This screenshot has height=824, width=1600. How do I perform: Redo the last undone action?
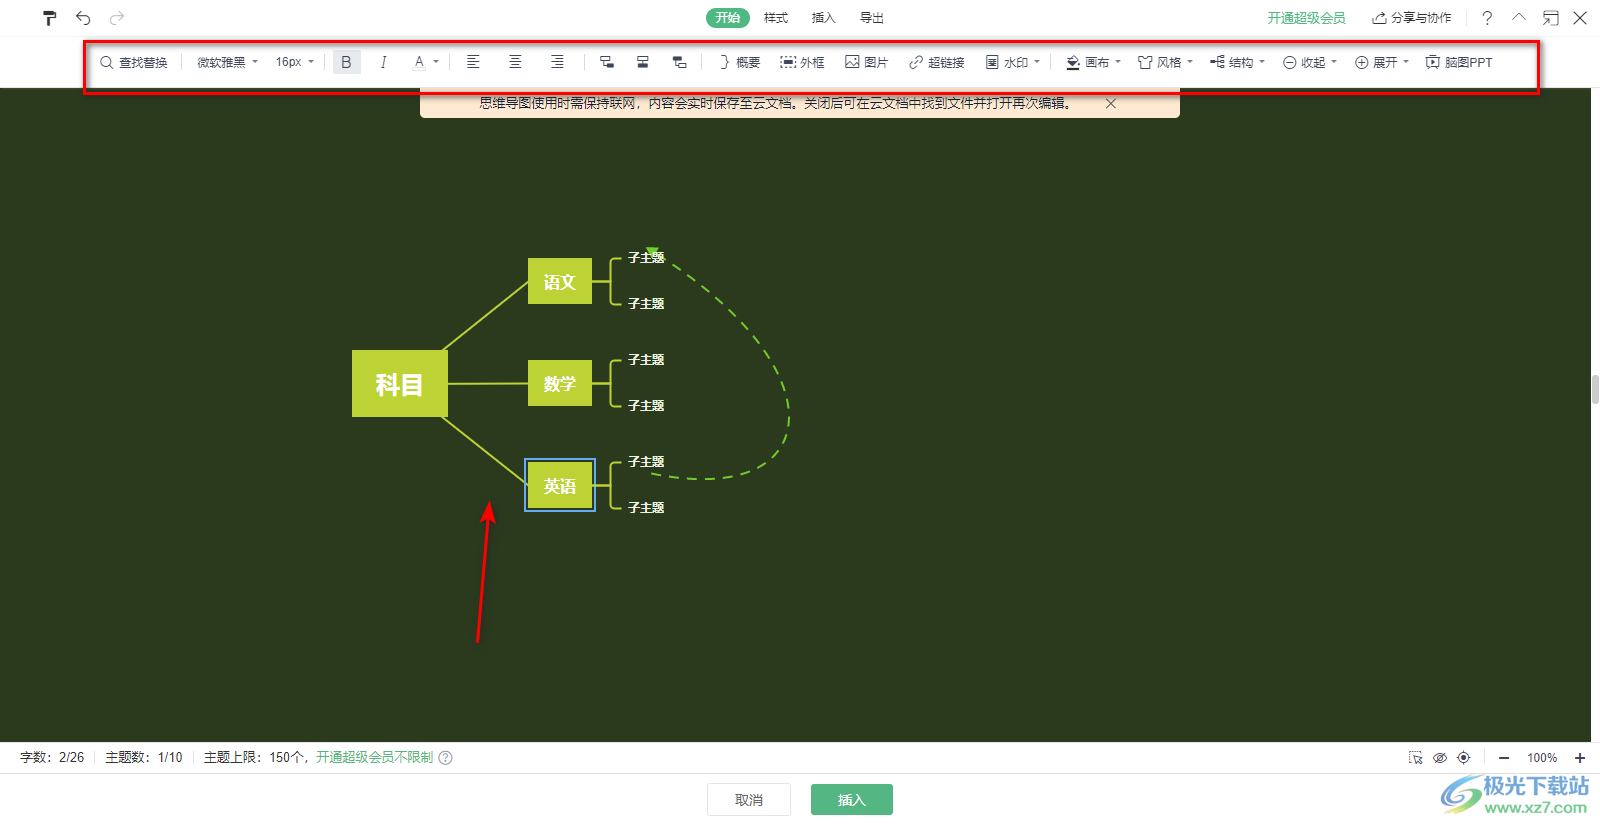pos(117,18)
